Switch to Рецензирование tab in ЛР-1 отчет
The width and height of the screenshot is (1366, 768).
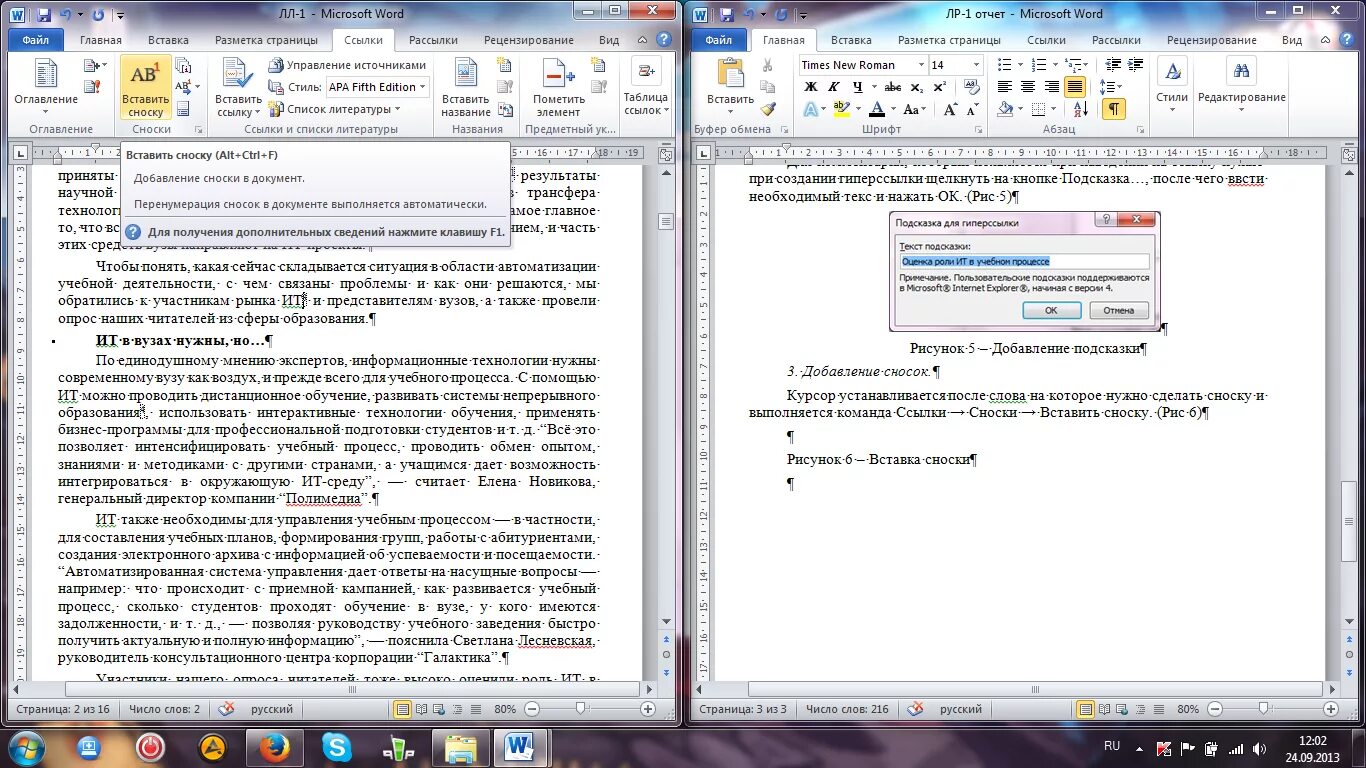(1212, 40)
